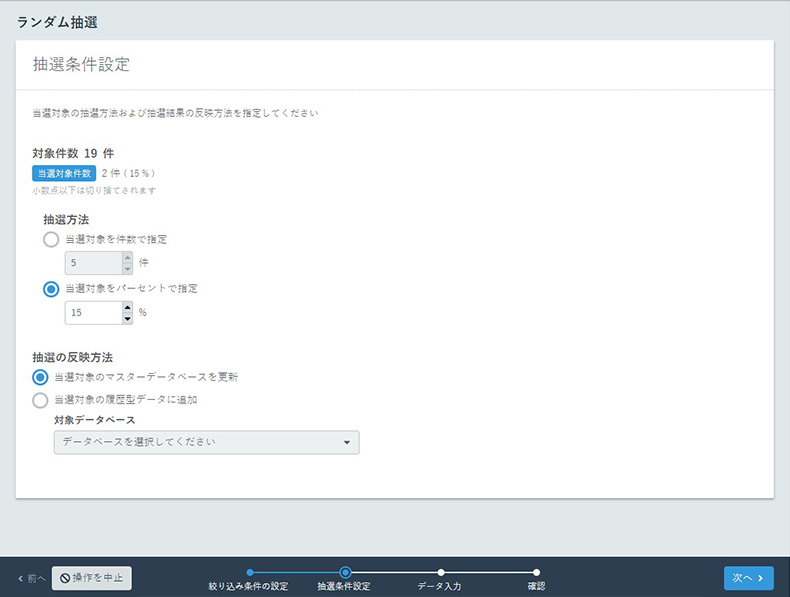Click the 対象件数 19 件 text
The height and width of the screenshot is (597, 790).
(73, 153)
